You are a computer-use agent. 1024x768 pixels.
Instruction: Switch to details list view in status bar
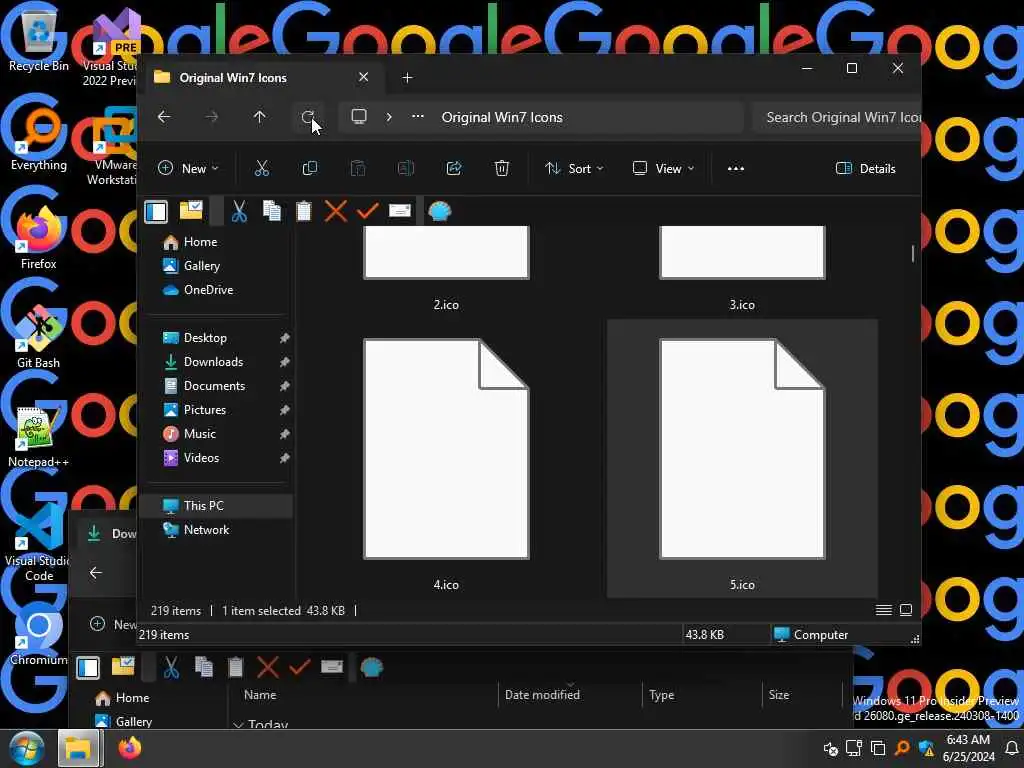[x=884, y=610]
